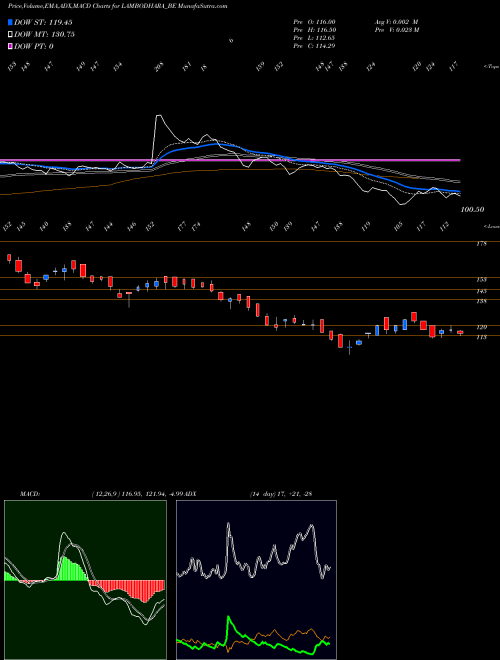The height and width of the screenshot is (660, 500).
Task: Click the magenta DOW PT legend swatch
Action: coord(10,46)
